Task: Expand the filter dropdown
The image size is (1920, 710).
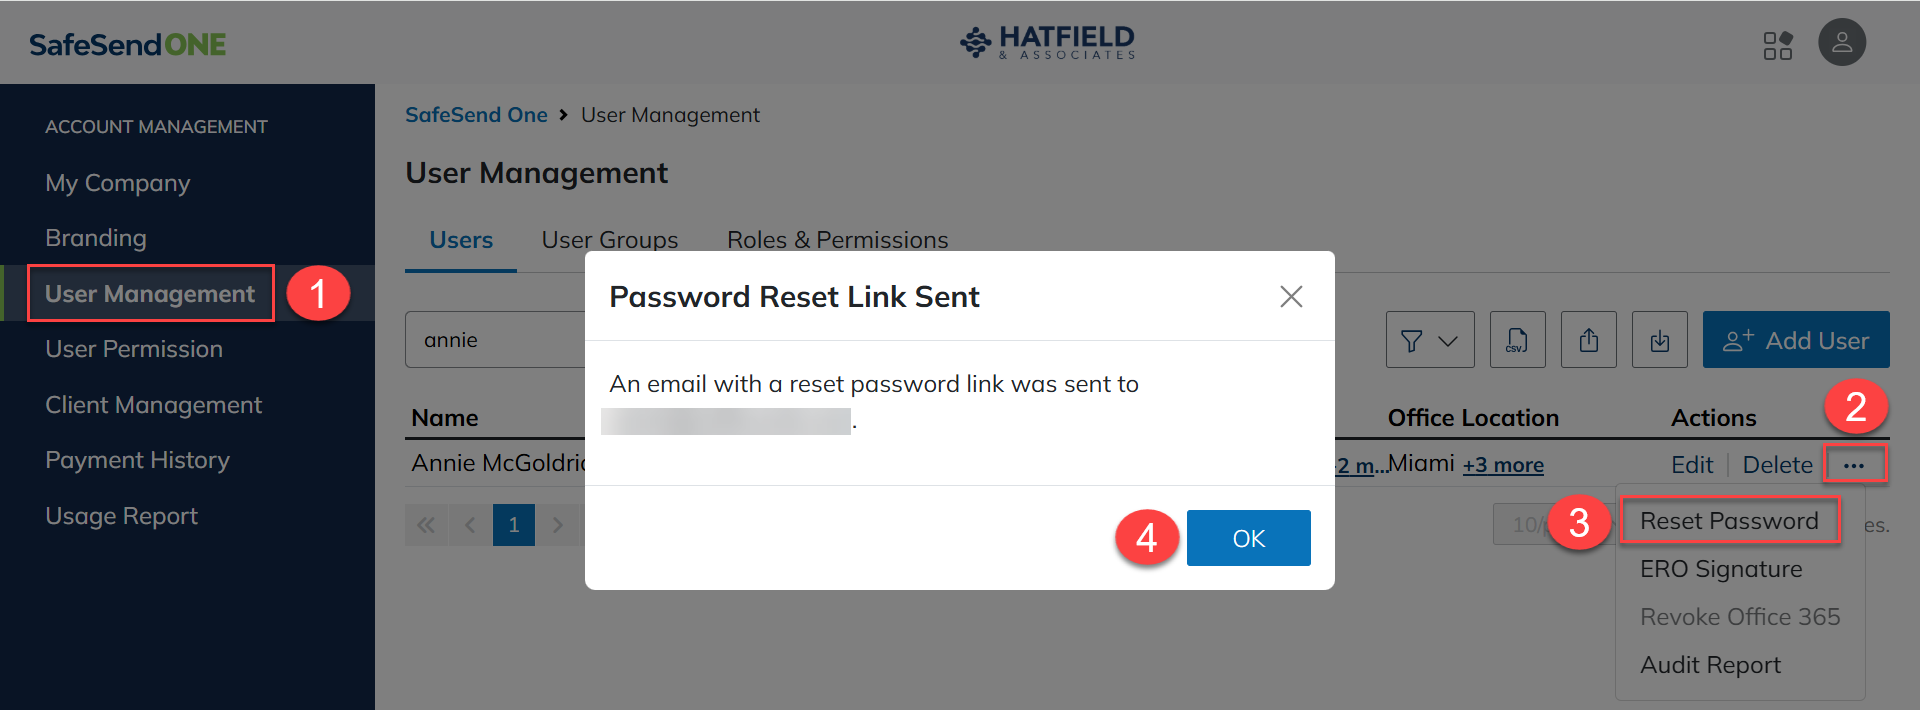Action: point(1429,340)
